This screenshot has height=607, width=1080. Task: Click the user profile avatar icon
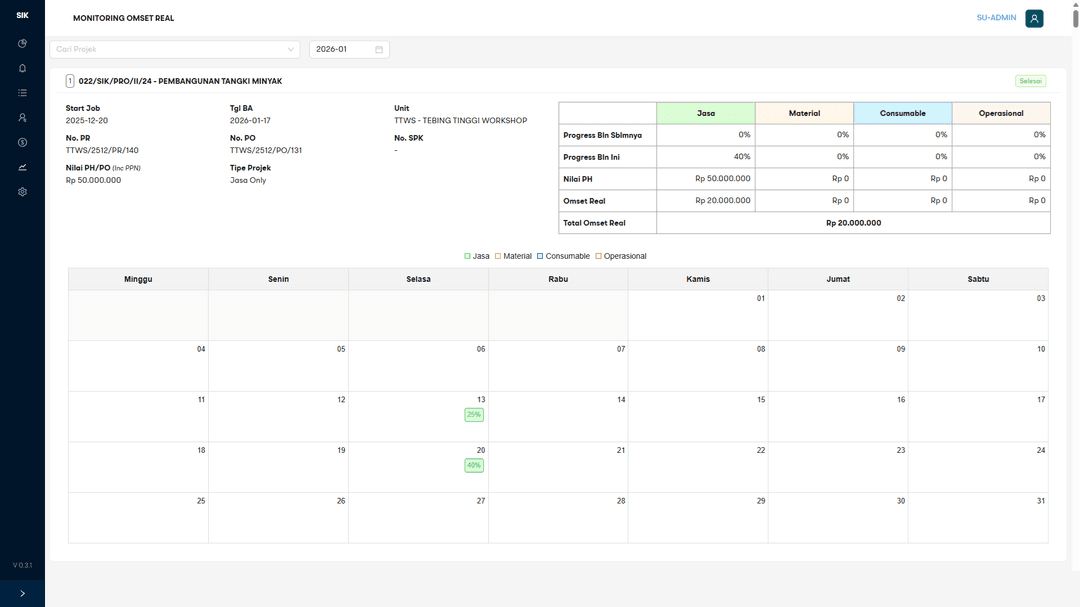coord(1034,18)
